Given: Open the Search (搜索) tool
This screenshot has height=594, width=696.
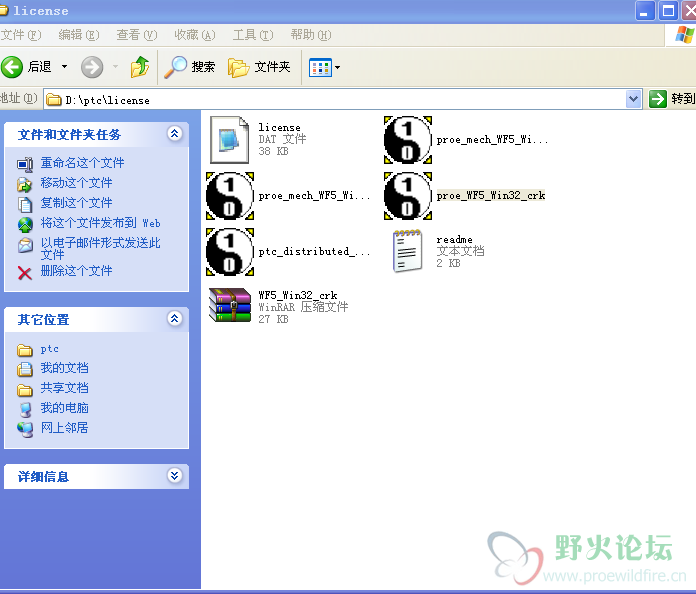Looking at the screenshot, I should click(x=190, y=67).
